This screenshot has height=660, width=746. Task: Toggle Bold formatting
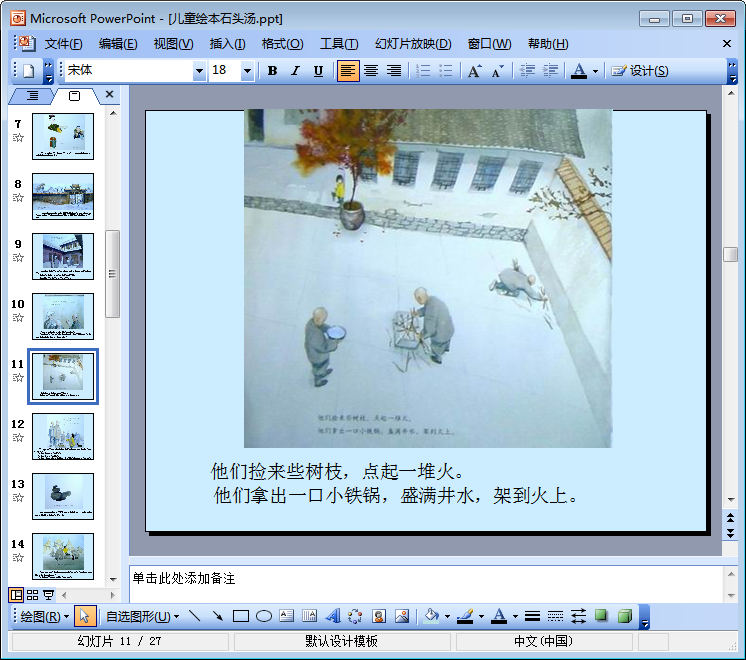click(x=272, y=71)
